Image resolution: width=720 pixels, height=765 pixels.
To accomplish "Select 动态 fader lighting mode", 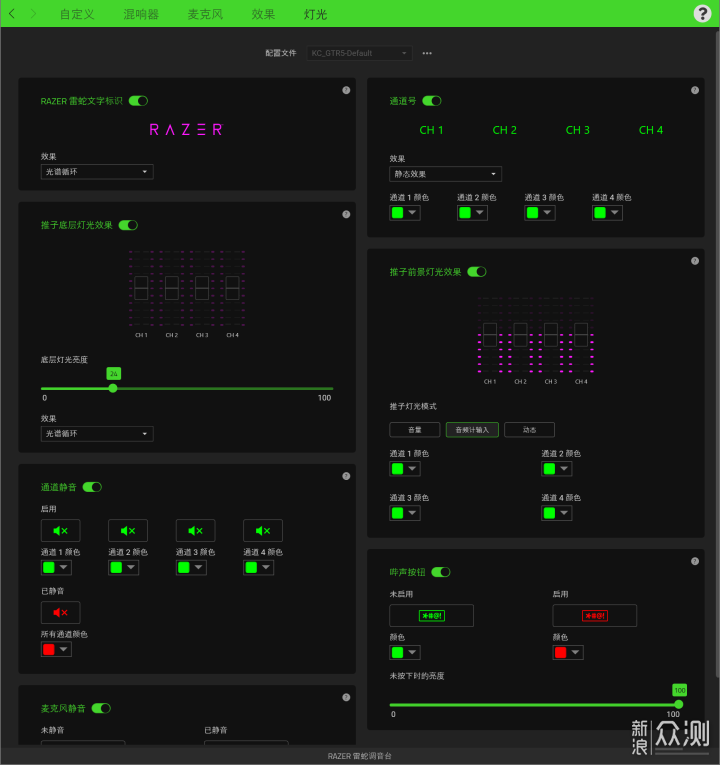I will click(x=529, y=430).
